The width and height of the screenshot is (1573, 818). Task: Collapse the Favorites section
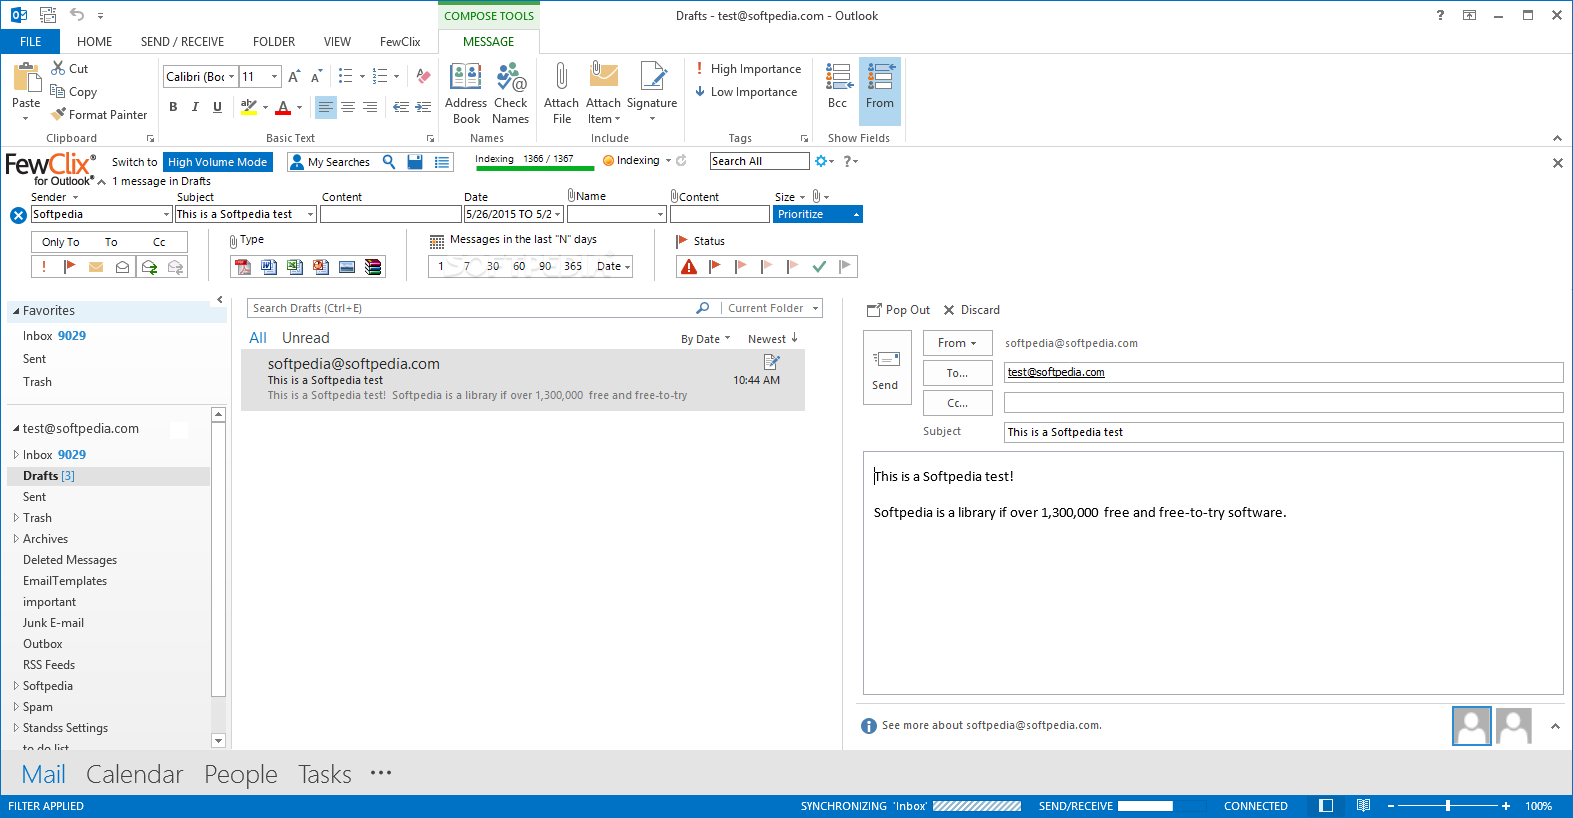(16, 311)
